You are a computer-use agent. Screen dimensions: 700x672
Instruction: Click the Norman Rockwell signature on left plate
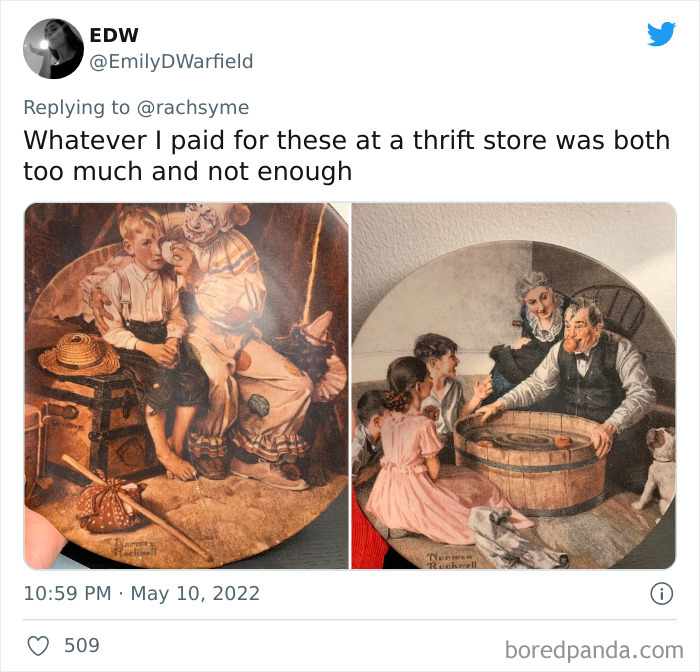[135, 547]
